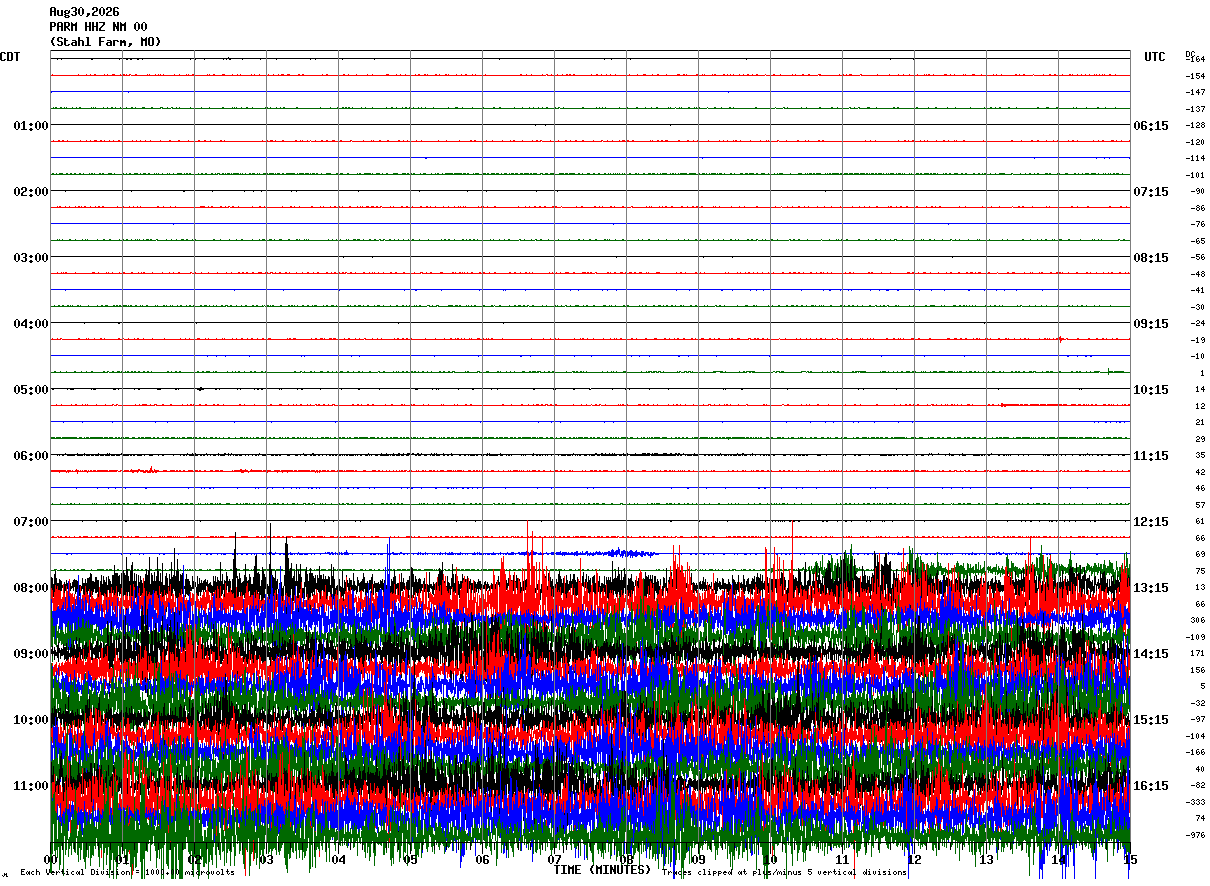Click minute 10 on the time axis
The height and width of the screenshot is (886, 1210).
tap(770, 860)
